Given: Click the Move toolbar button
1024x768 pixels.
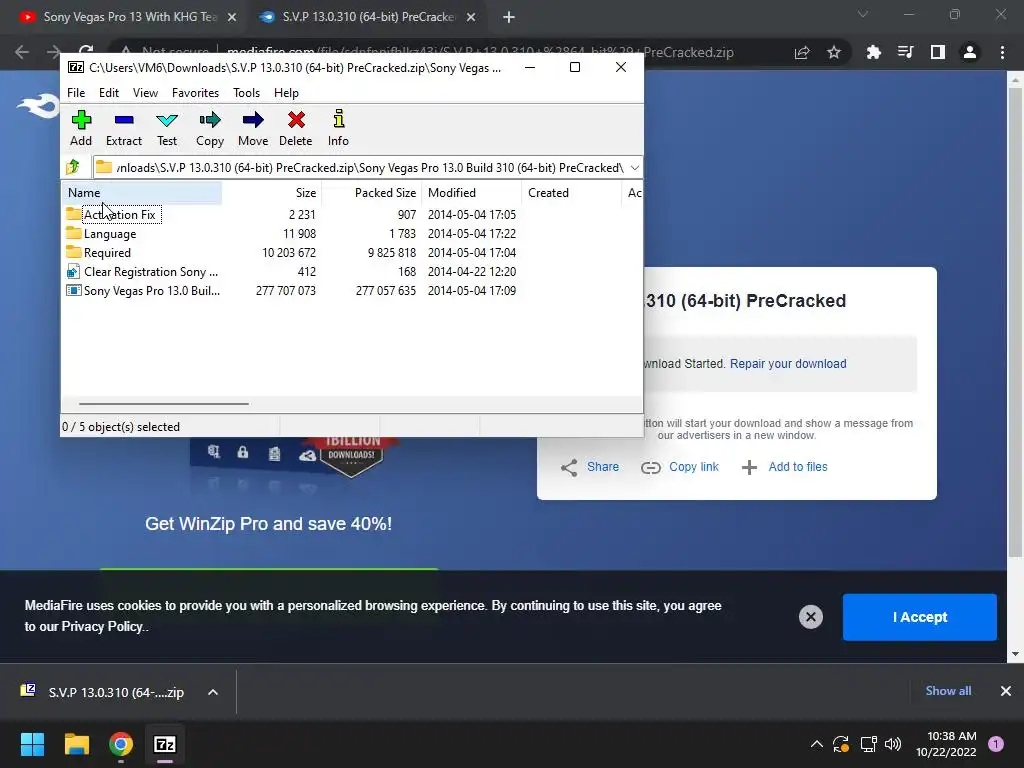Looking at the screenshot, I should pos(253,129).
